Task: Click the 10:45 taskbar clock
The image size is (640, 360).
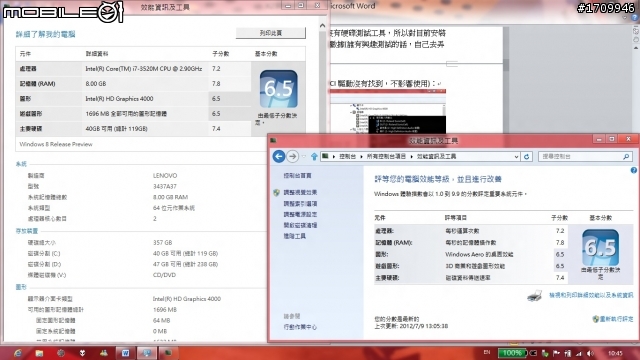Action: [615, 353]
